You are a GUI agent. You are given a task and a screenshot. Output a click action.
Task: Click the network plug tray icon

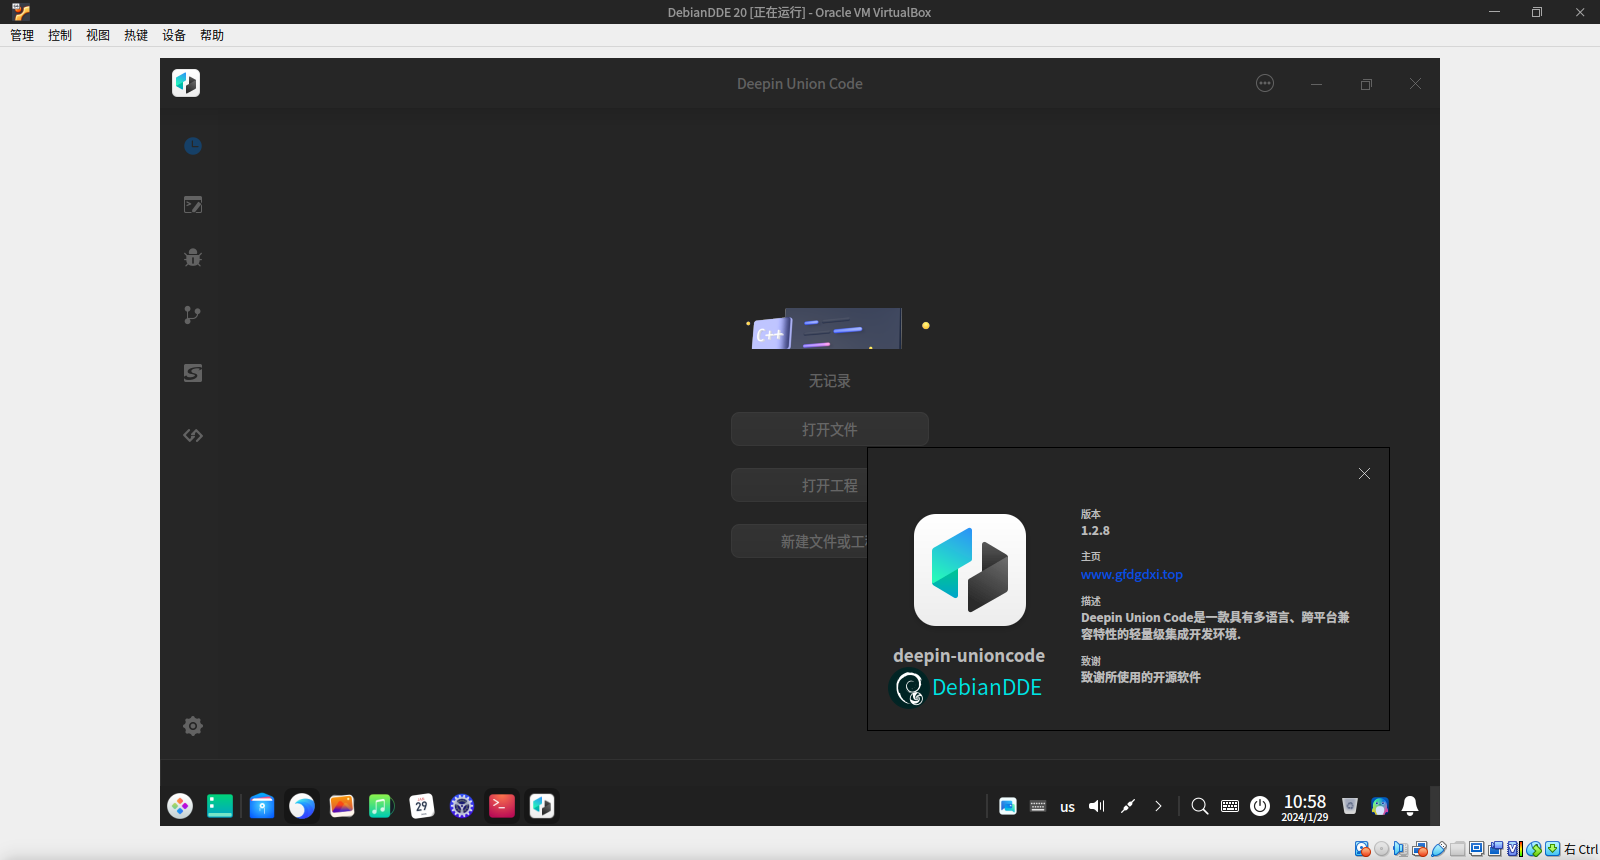click(1128, 806)
